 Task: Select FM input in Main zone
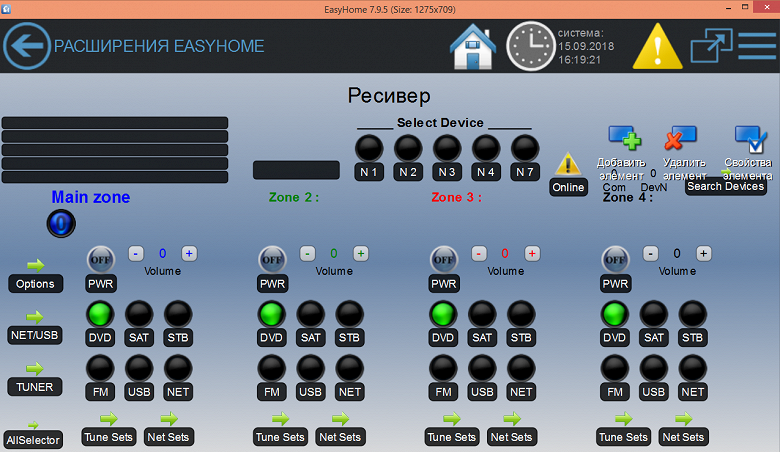[x=100, y=368]
